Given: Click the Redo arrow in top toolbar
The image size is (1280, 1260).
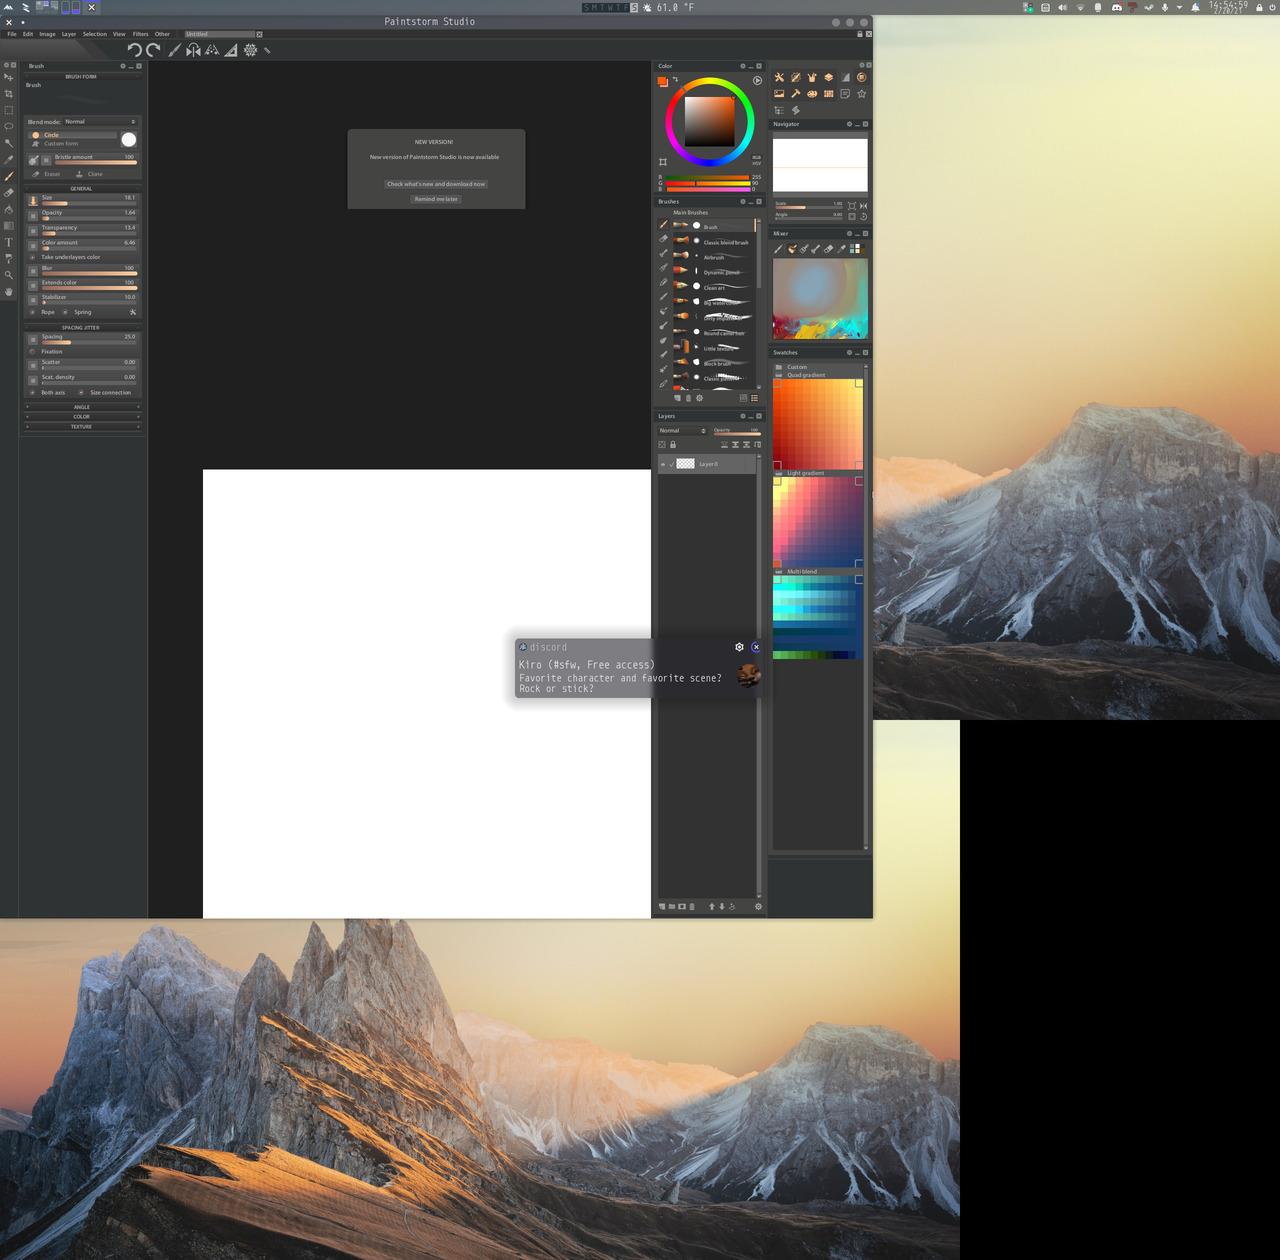Looking at the screenshot, I should point(153,50).
